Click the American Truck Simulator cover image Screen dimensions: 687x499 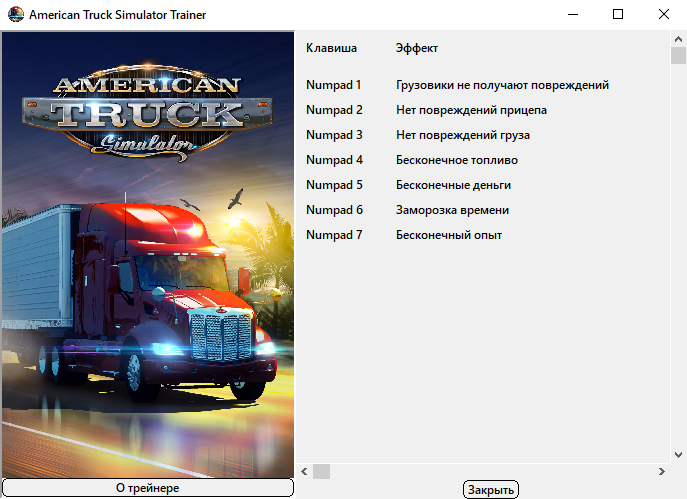point(148,255)
